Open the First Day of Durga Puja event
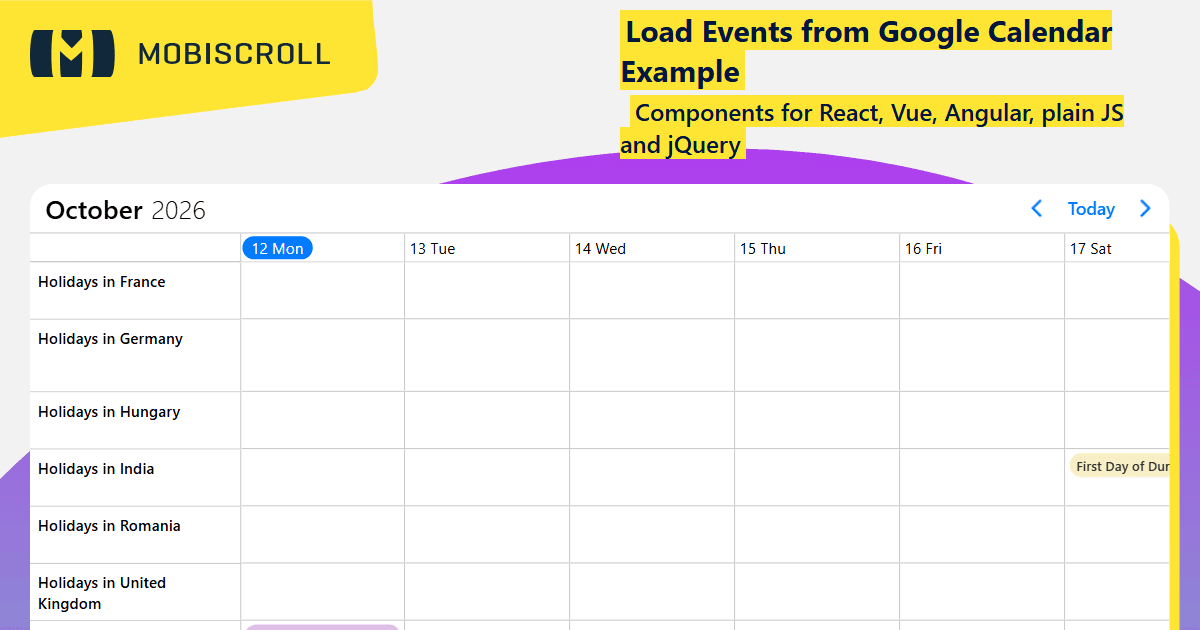 pos(1120,466)
